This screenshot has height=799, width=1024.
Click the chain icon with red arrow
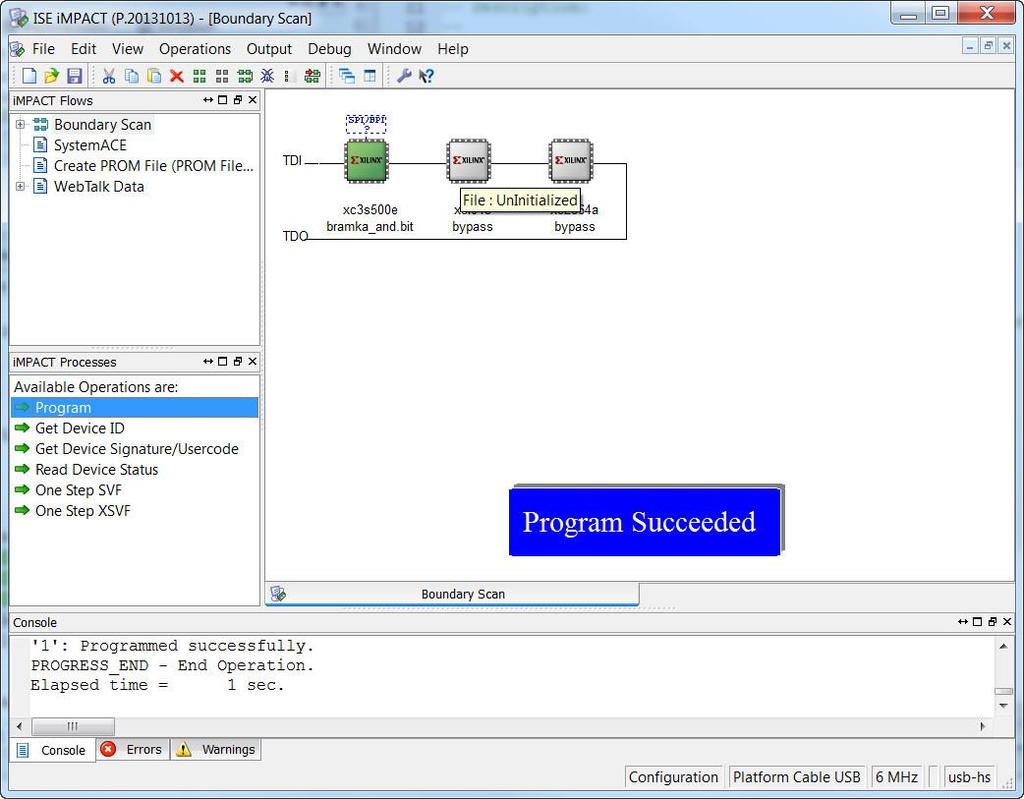tap(312, 76)
